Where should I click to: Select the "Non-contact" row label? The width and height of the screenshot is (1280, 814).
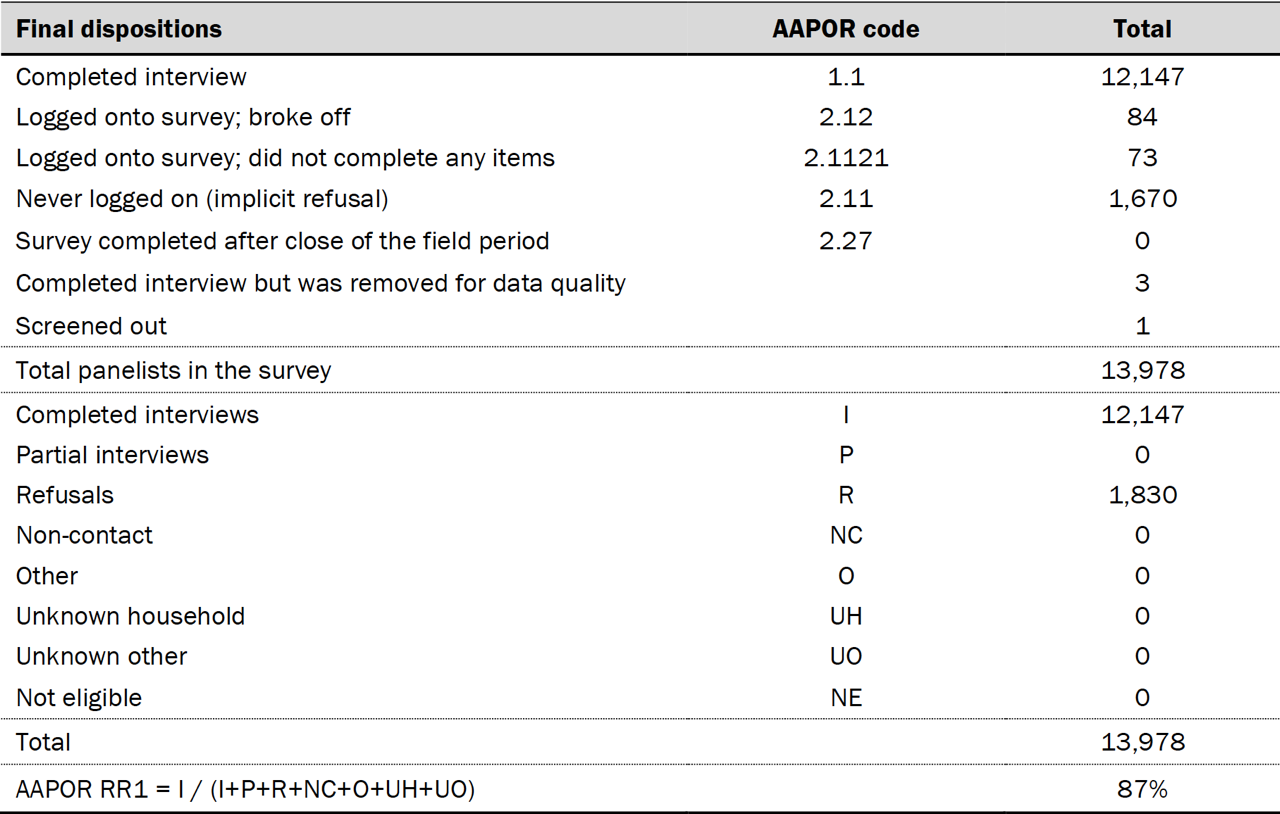84,535
